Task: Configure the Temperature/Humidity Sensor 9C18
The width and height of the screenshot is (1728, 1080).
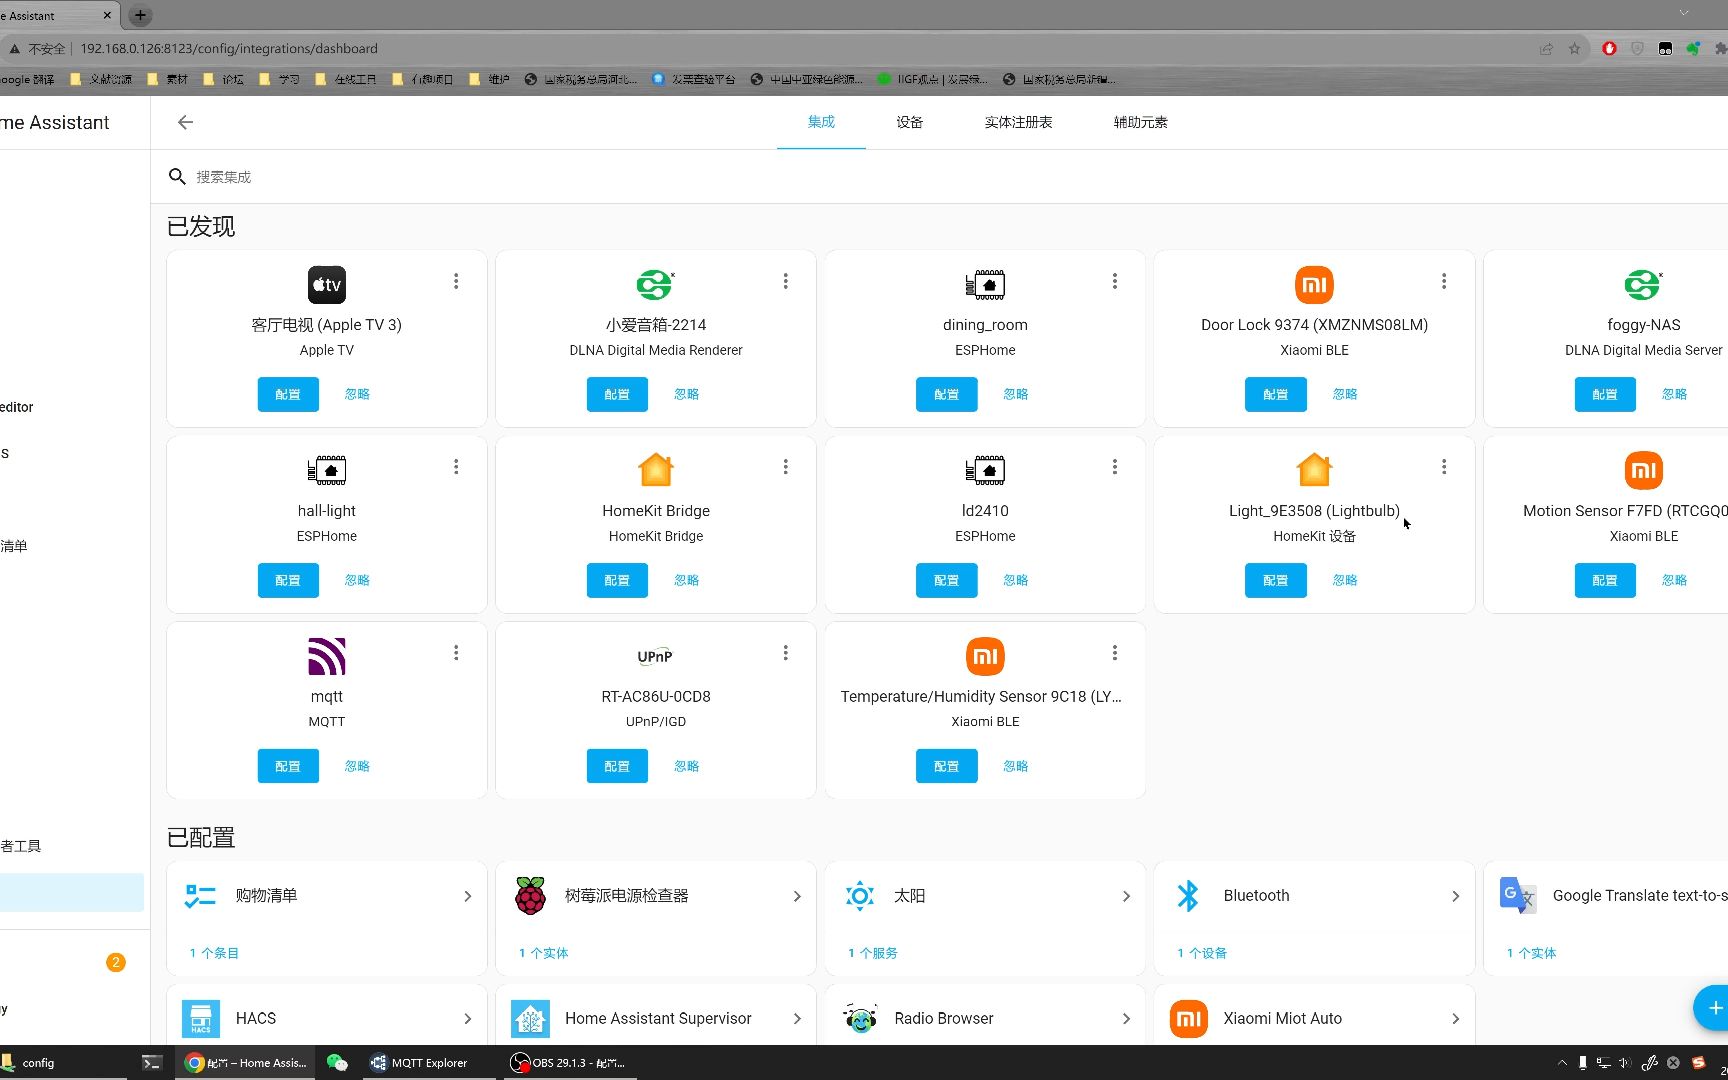Action: 946,766
